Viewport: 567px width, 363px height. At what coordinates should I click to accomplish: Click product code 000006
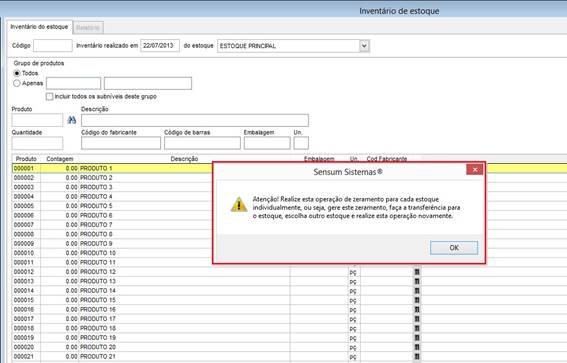click(24, 215)
